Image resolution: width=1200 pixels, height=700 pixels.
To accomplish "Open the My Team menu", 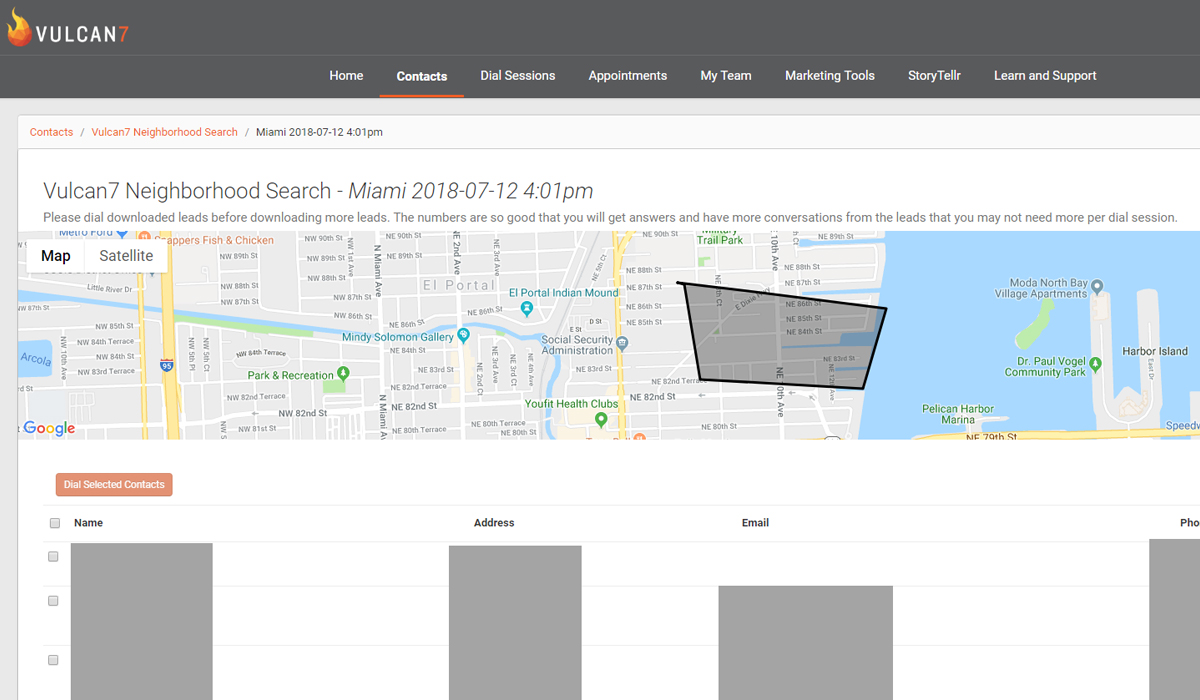I will click(726, 76).
